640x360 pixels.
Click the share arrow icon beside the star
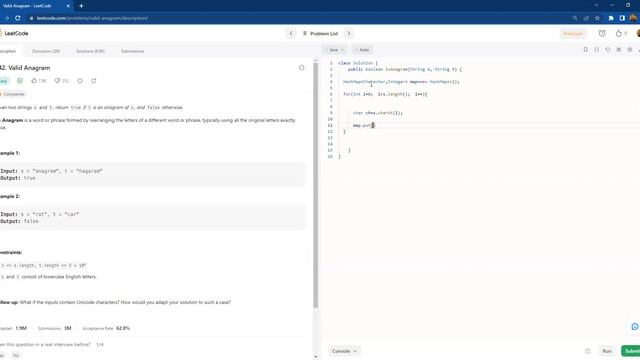(93, 81)
